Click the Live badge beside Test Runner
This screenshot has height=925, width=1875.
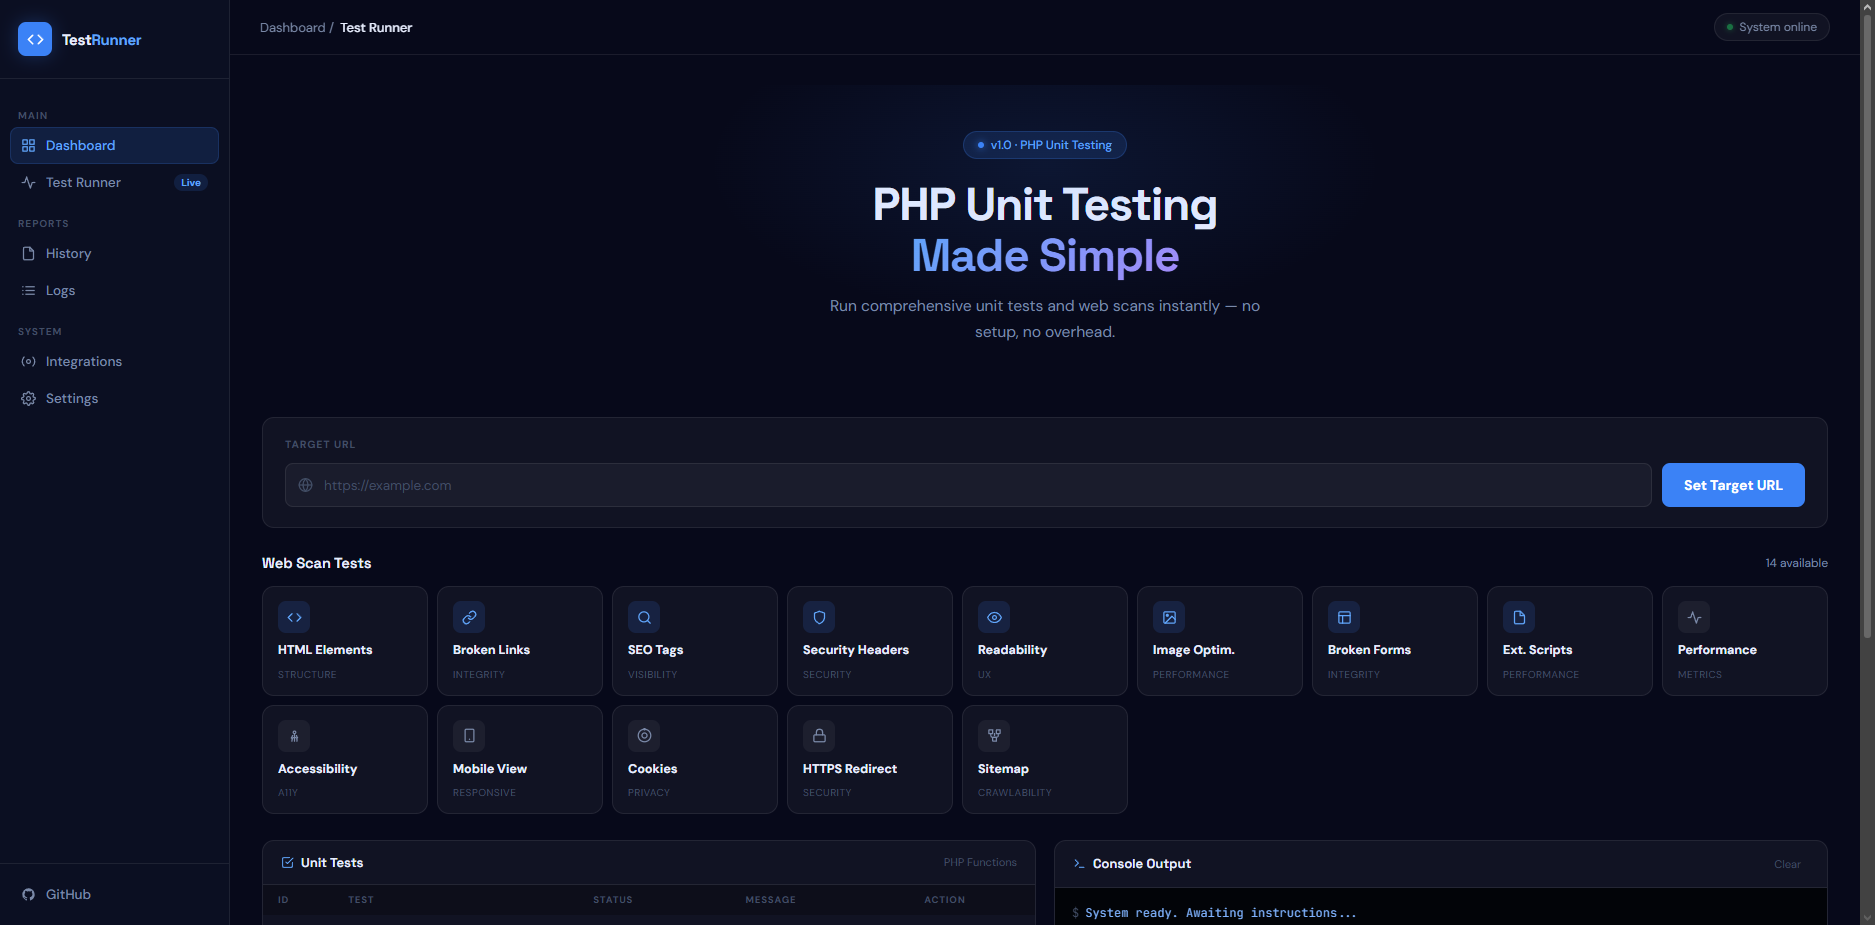click(x=191, y=182)
